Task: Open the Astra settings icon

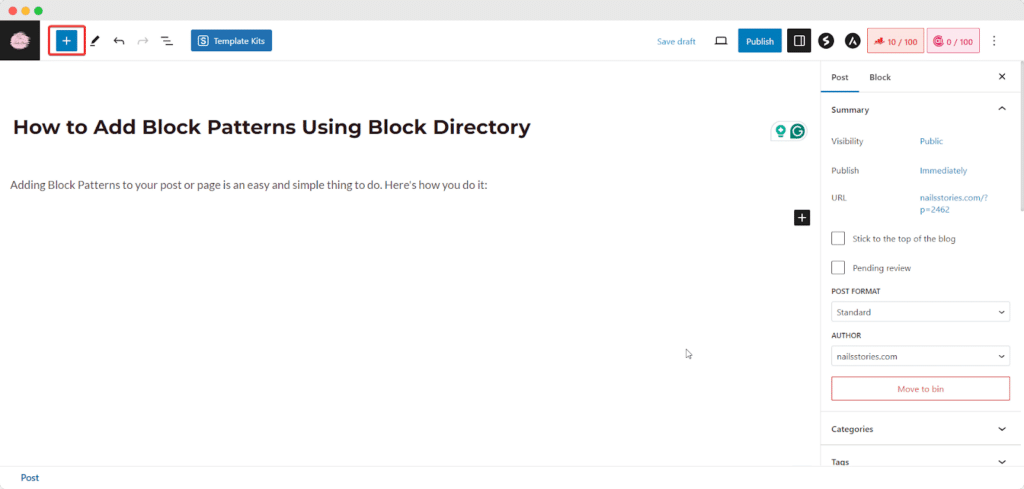Action: coord(852,41)
